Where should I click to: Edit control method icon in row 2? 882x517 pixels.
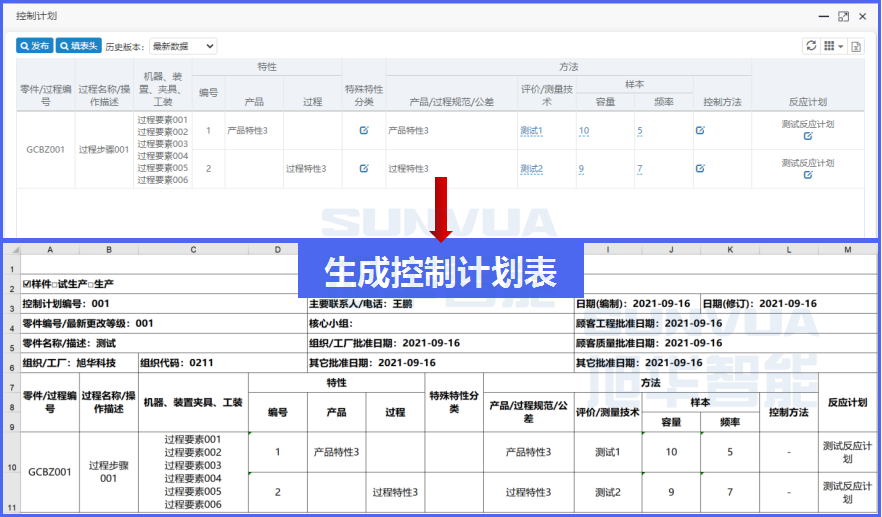[x=700, y=169]
